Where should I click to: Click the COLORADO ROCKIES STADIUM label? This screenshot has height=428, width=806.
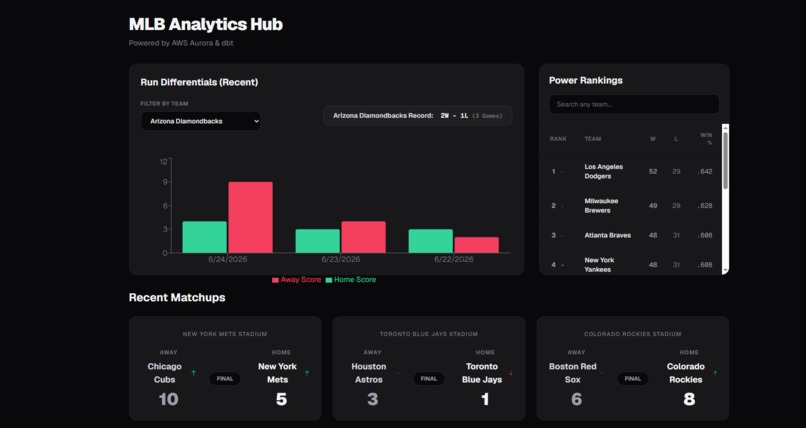tap(633, 334)
